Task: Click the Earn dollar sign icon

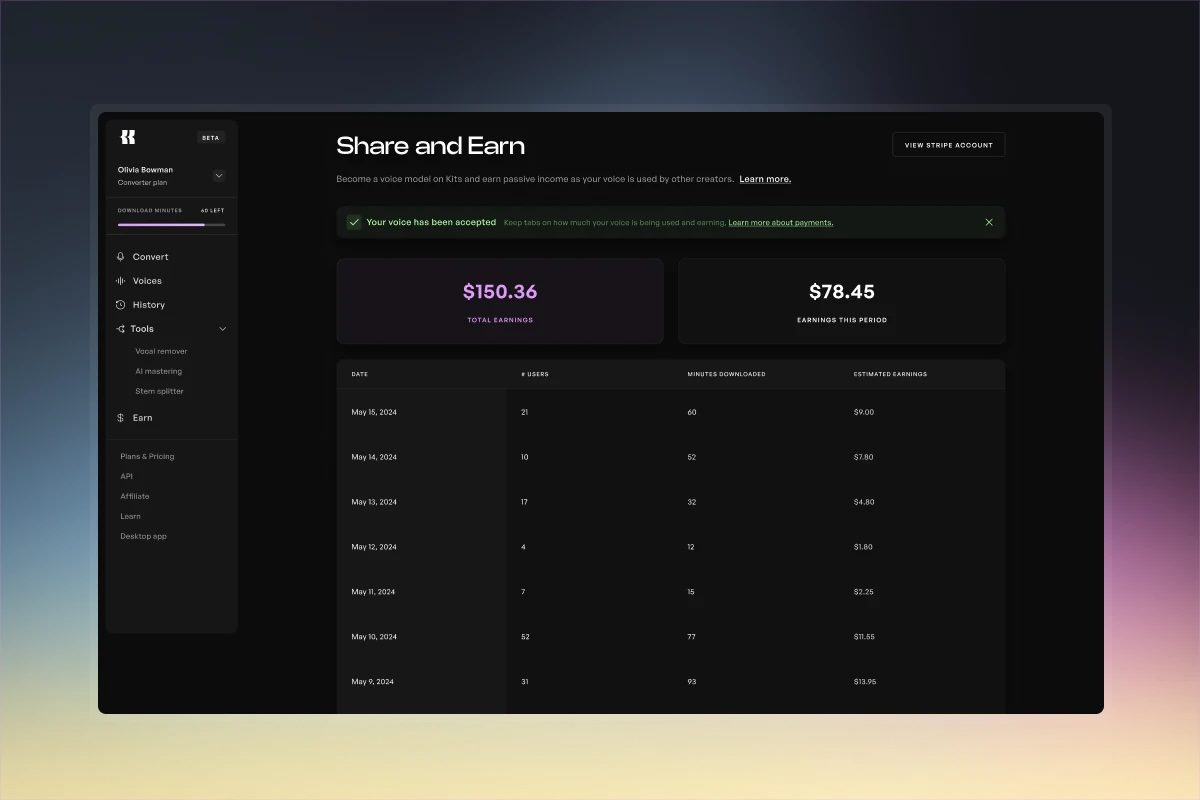Action: [x=121, y=418]
